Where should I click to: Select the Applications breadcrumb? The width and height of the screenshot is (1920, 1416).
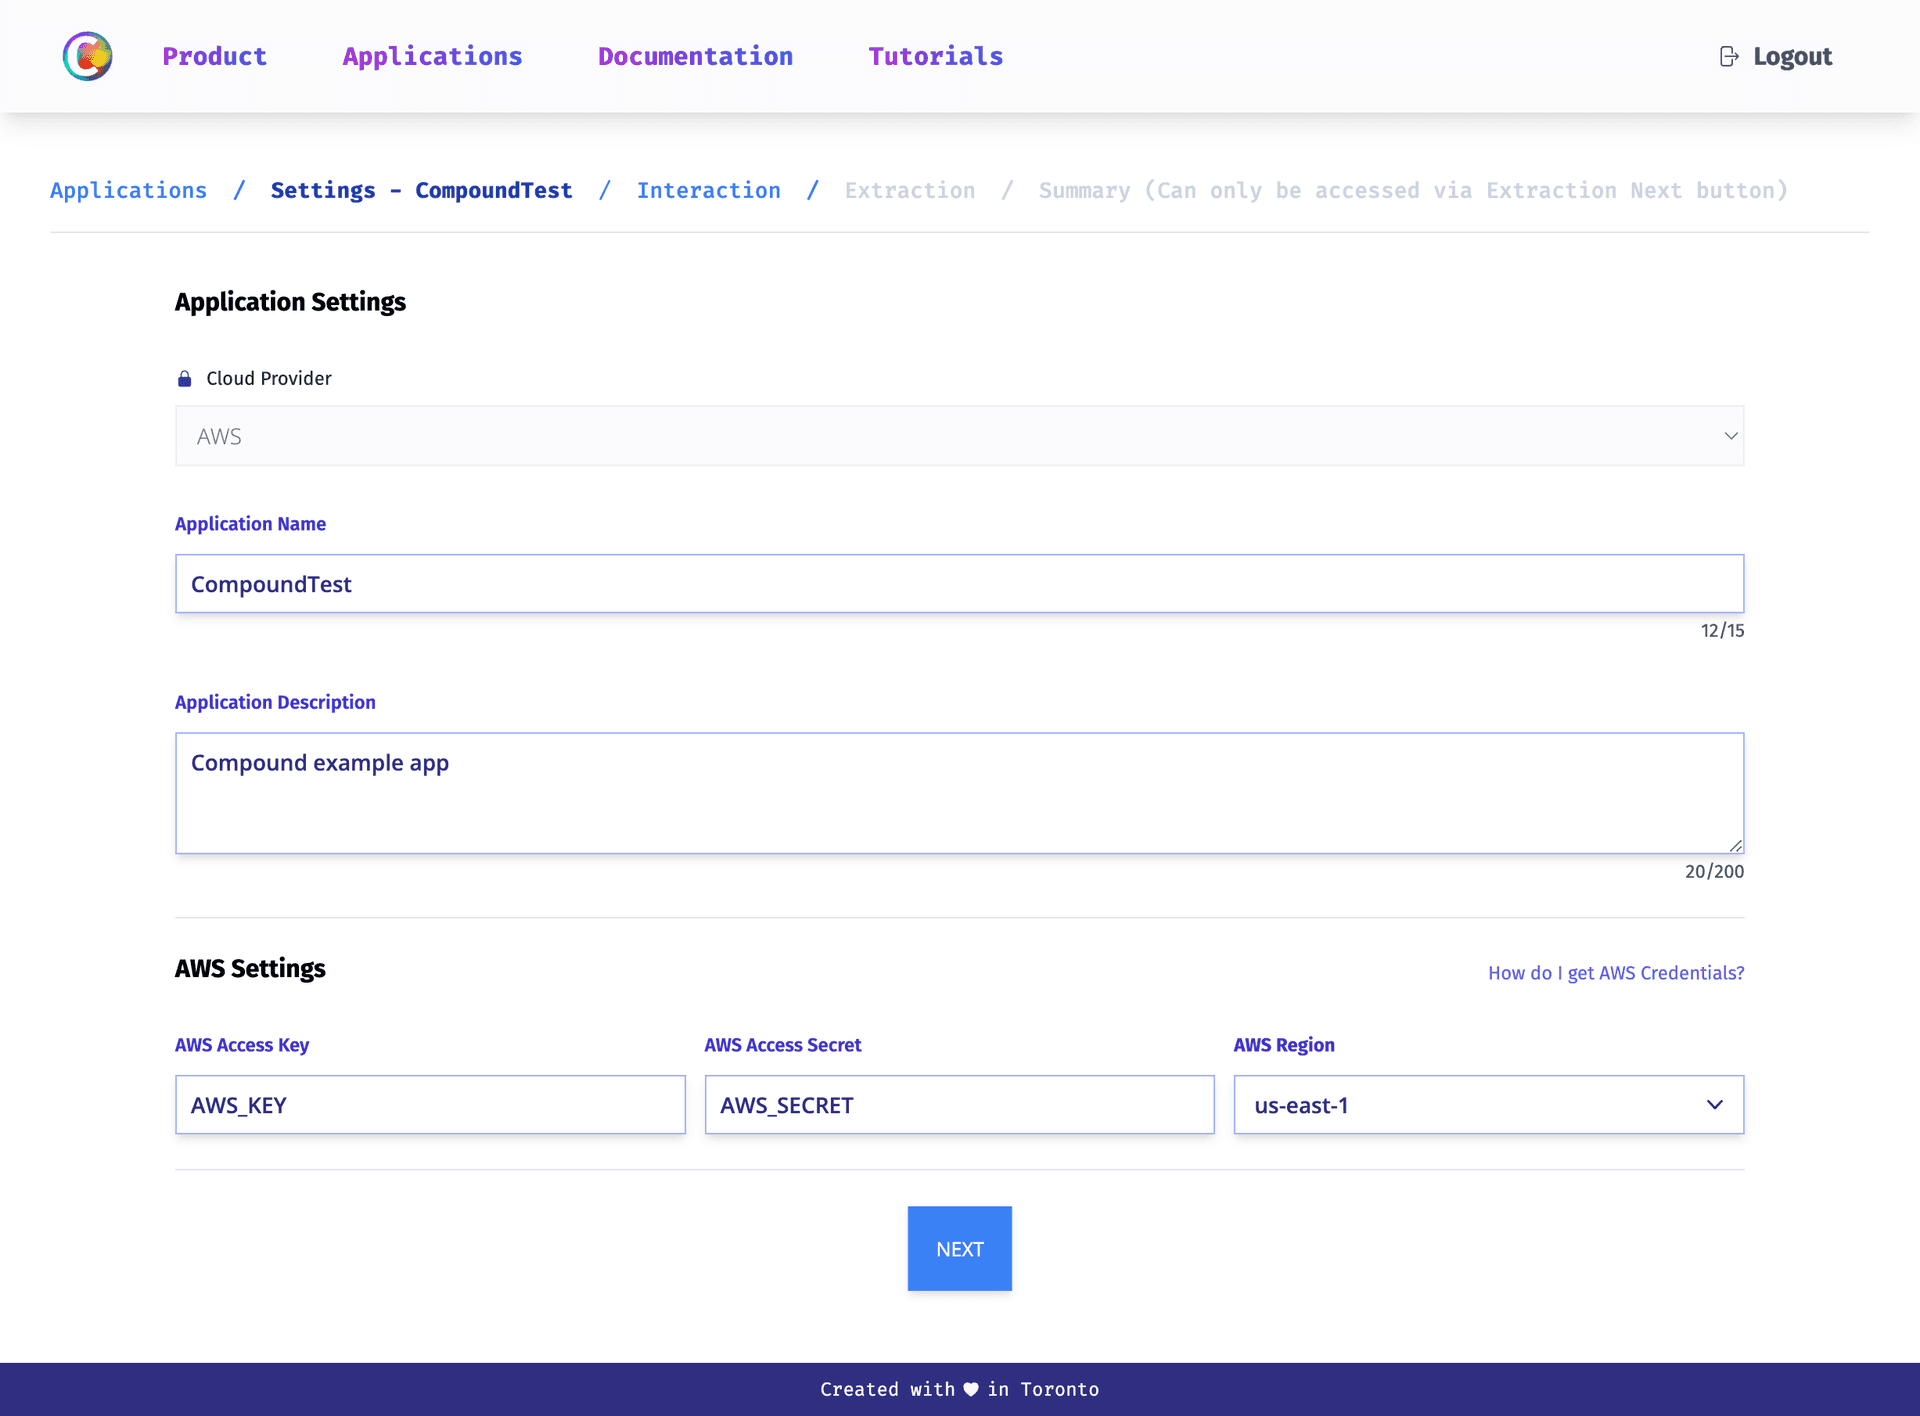(128, 190)
